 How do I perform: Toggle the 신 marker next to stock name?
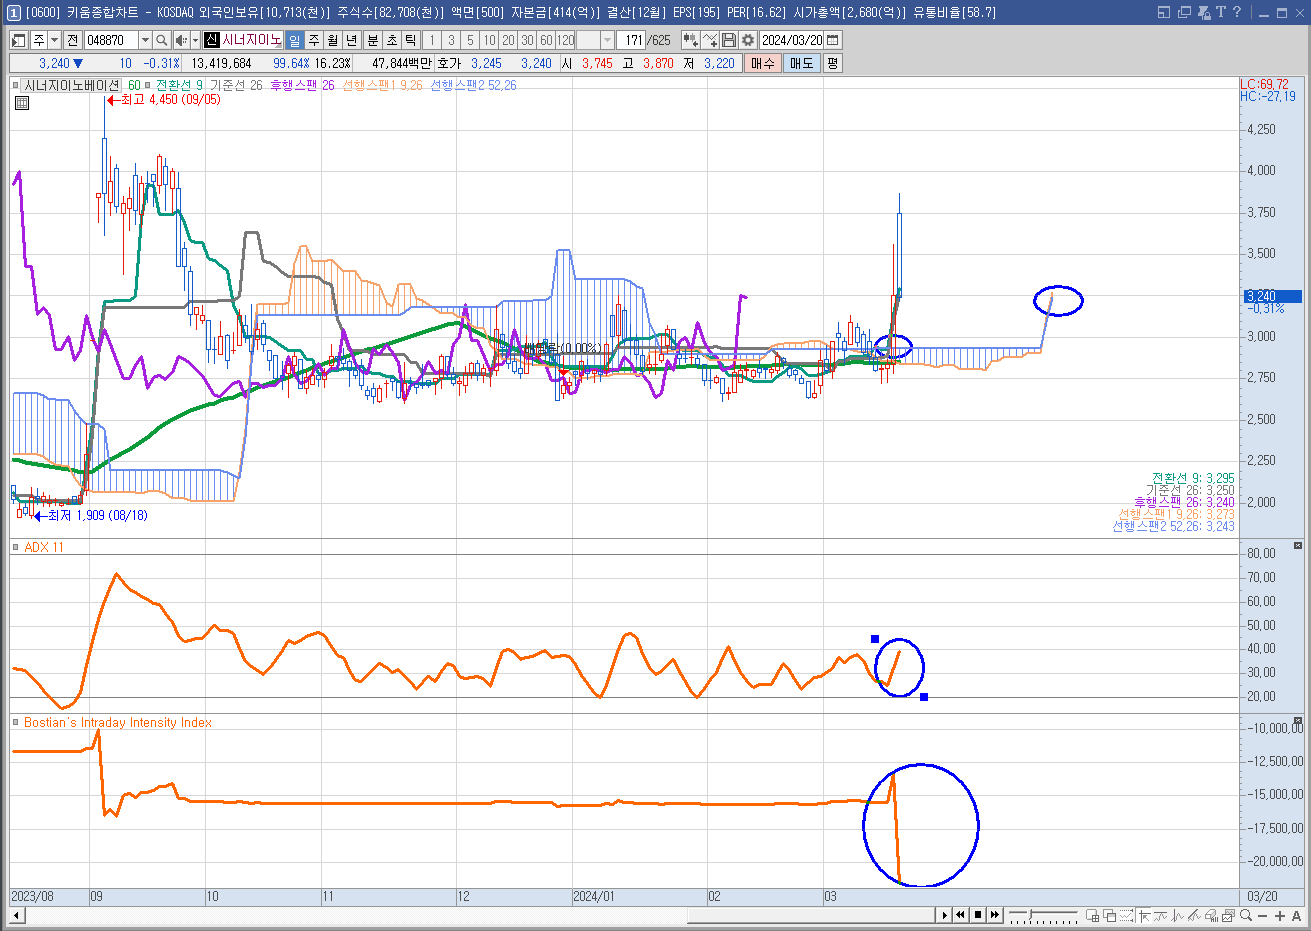[x=211, y=40]
